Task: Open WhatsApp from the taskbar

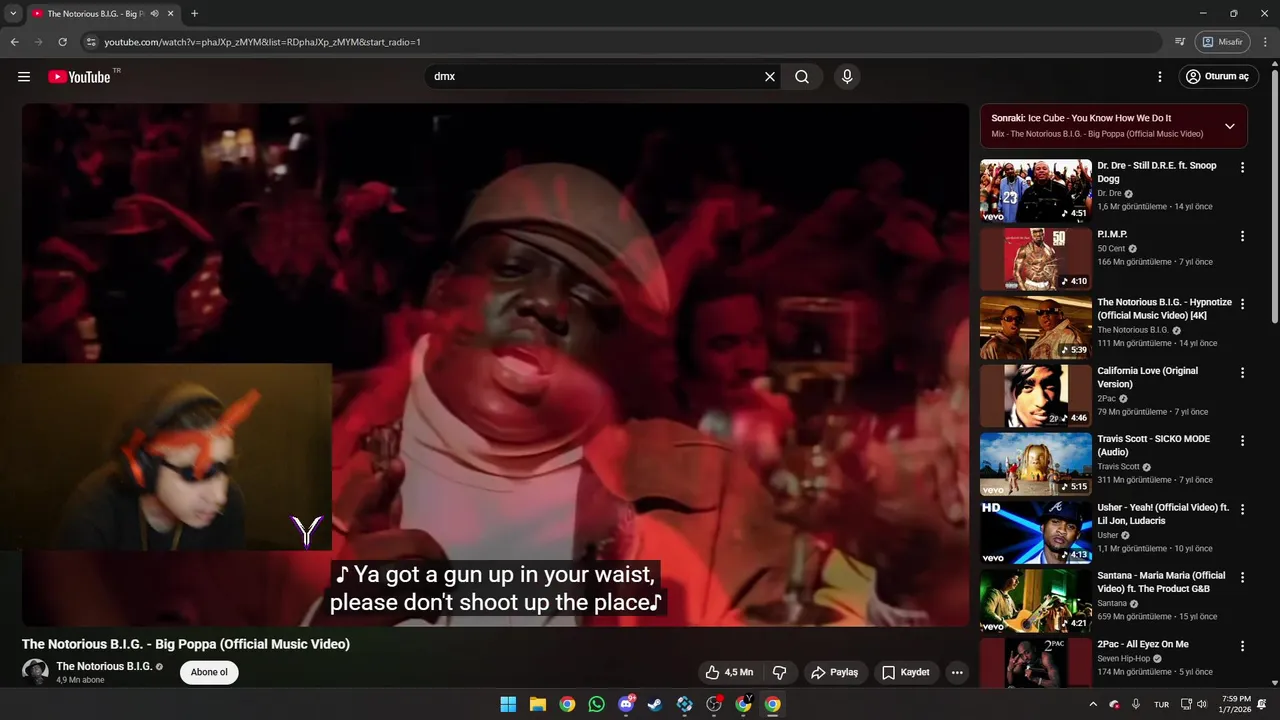Action: point(597,704)
